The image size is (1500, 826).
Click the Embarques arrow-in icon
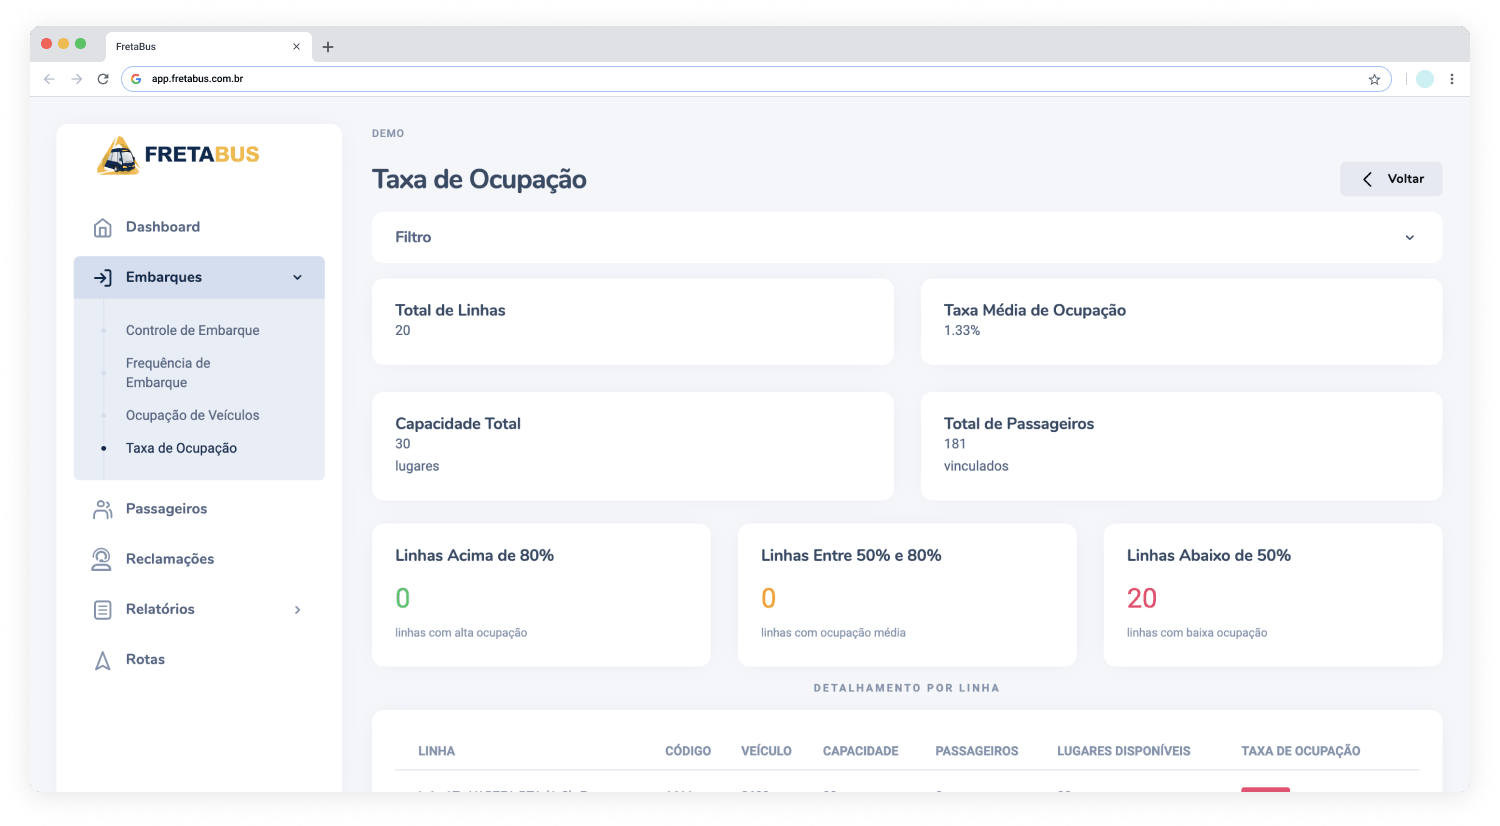pos(102,278)
